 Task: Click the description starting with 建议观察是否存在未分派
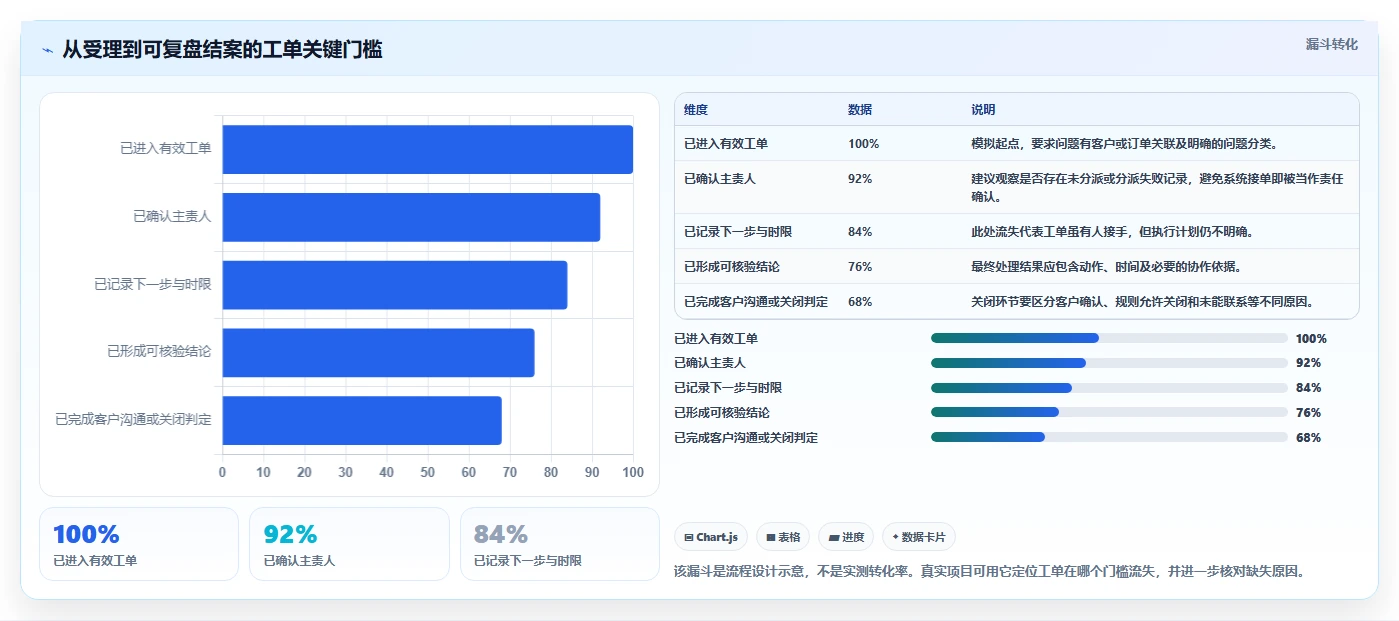[x=1158, y=187]
